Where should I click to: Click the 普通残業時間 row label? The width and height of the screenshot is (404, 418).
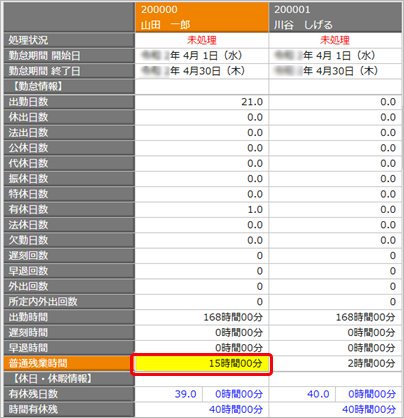69,363
